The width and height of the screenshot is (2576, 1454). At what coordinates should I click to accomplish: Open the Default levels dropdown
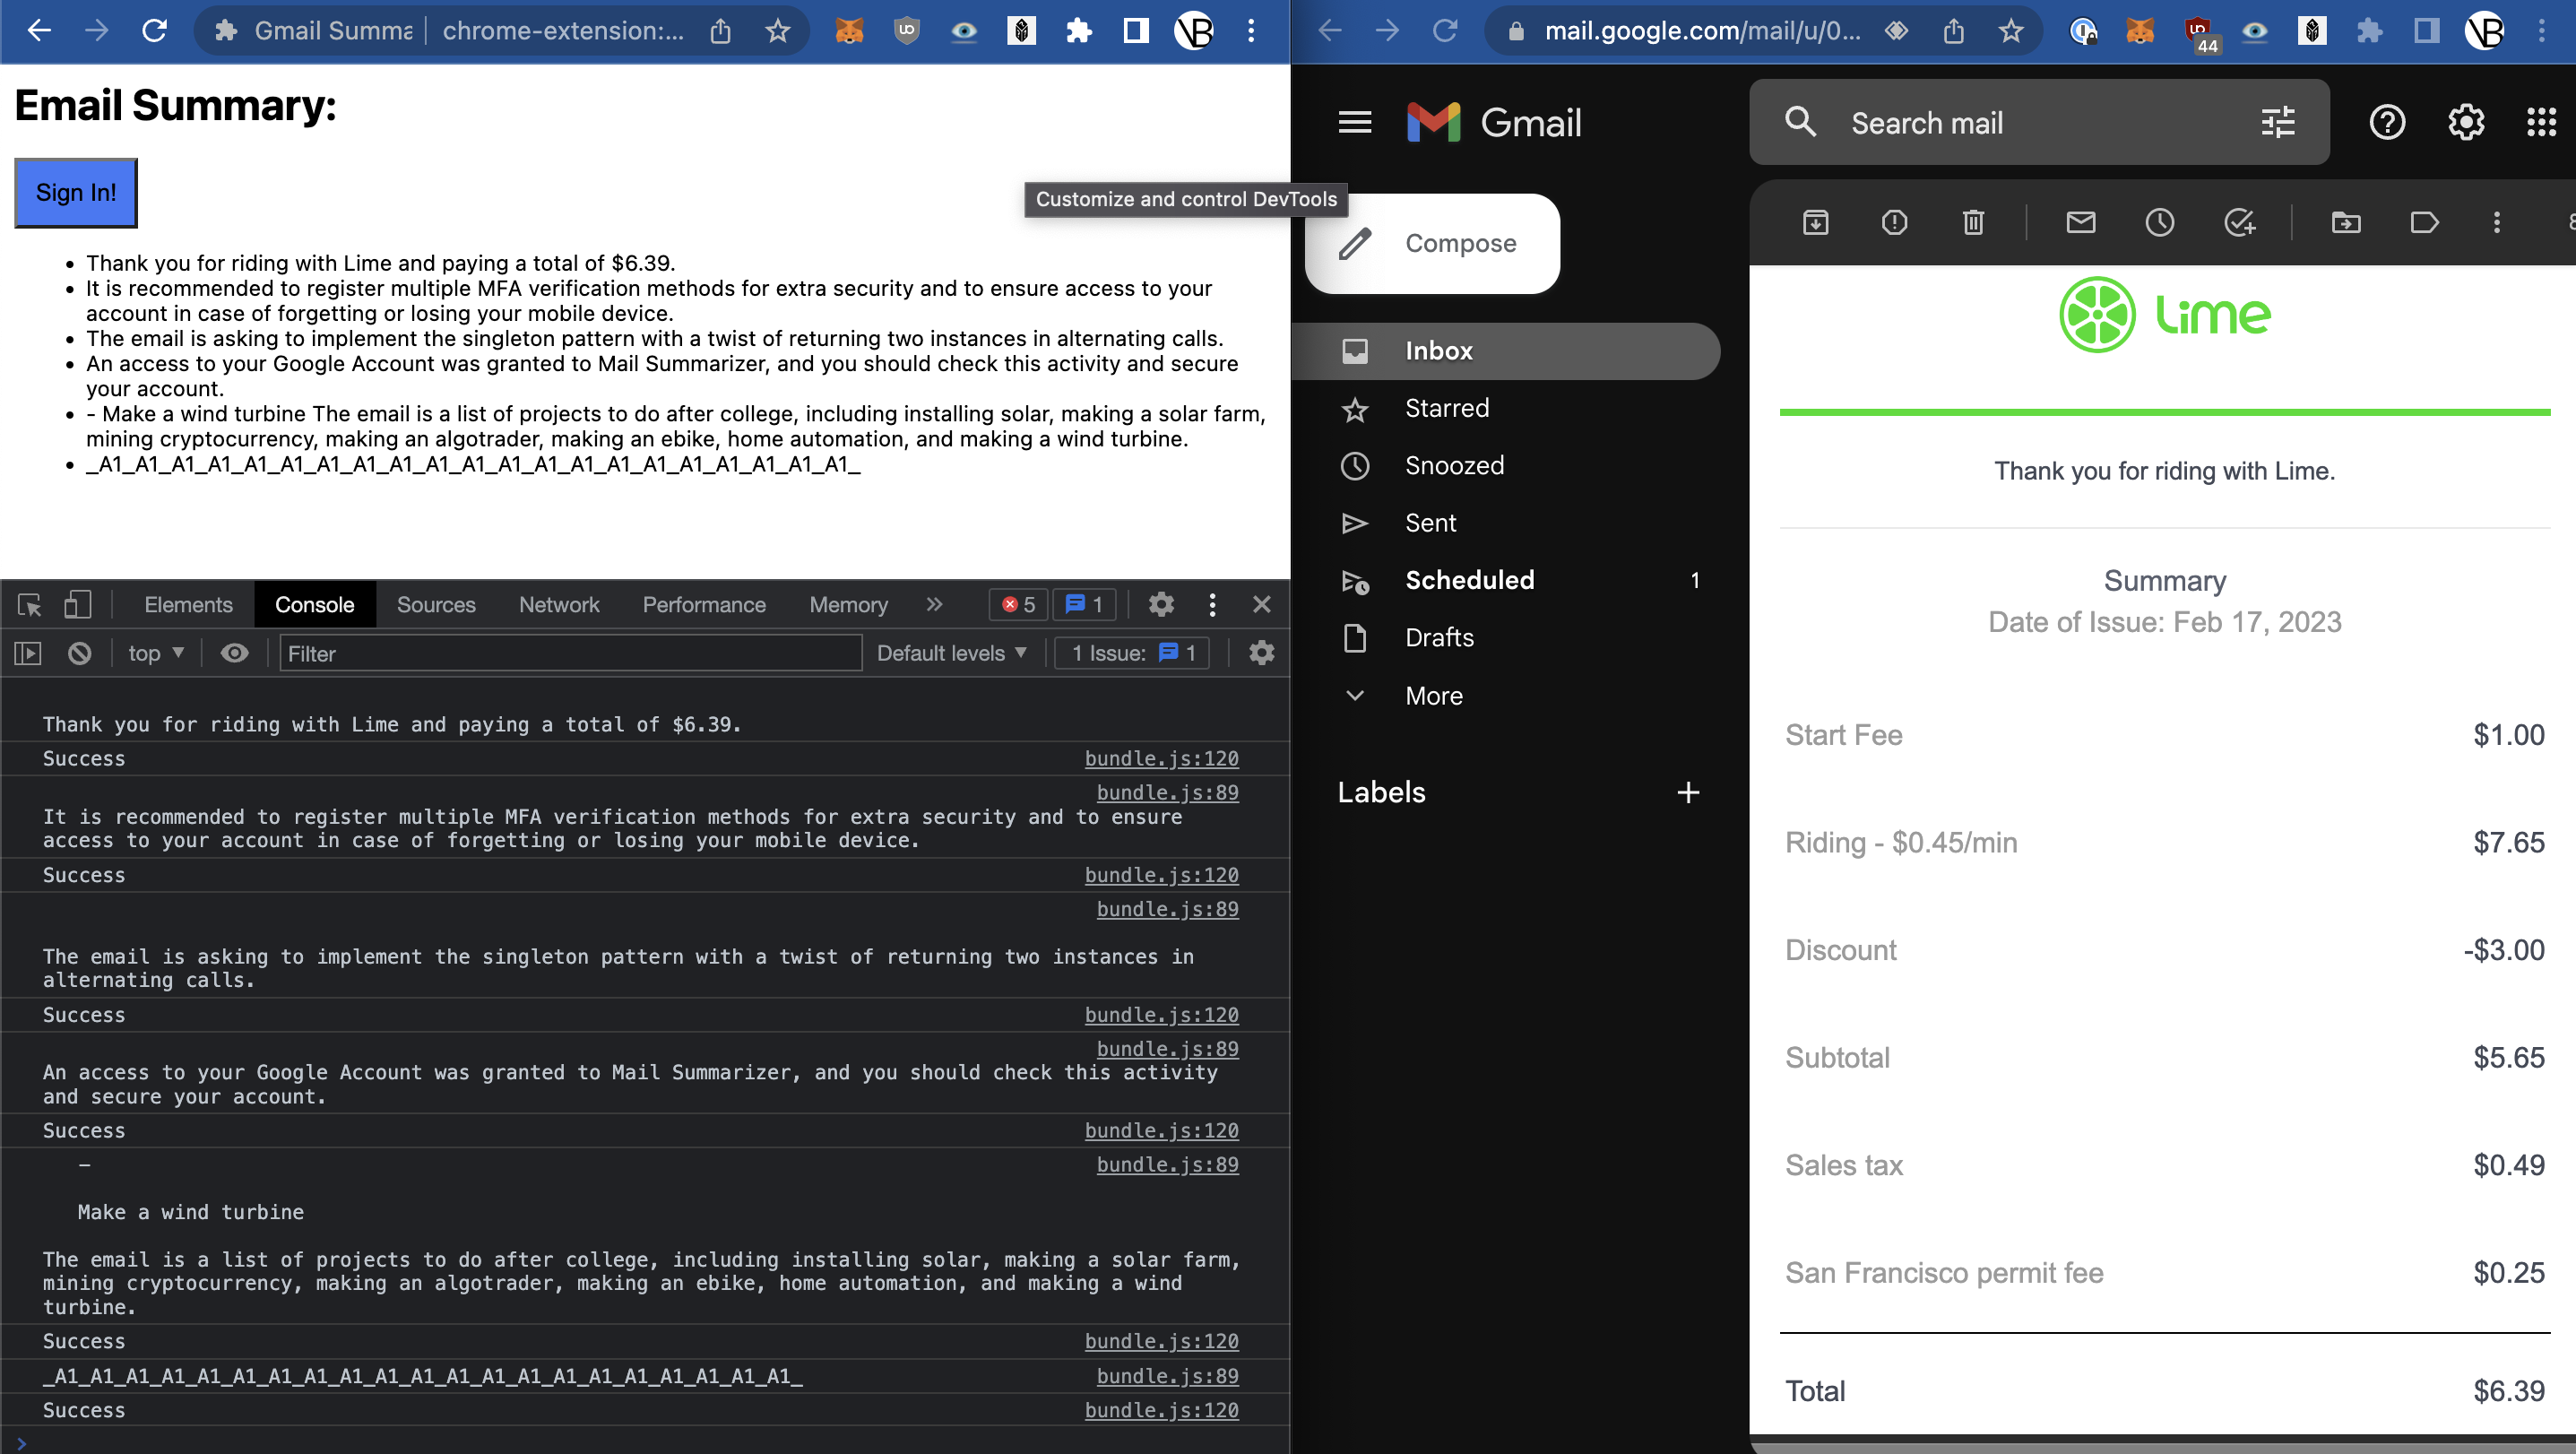tap(951, 654)
